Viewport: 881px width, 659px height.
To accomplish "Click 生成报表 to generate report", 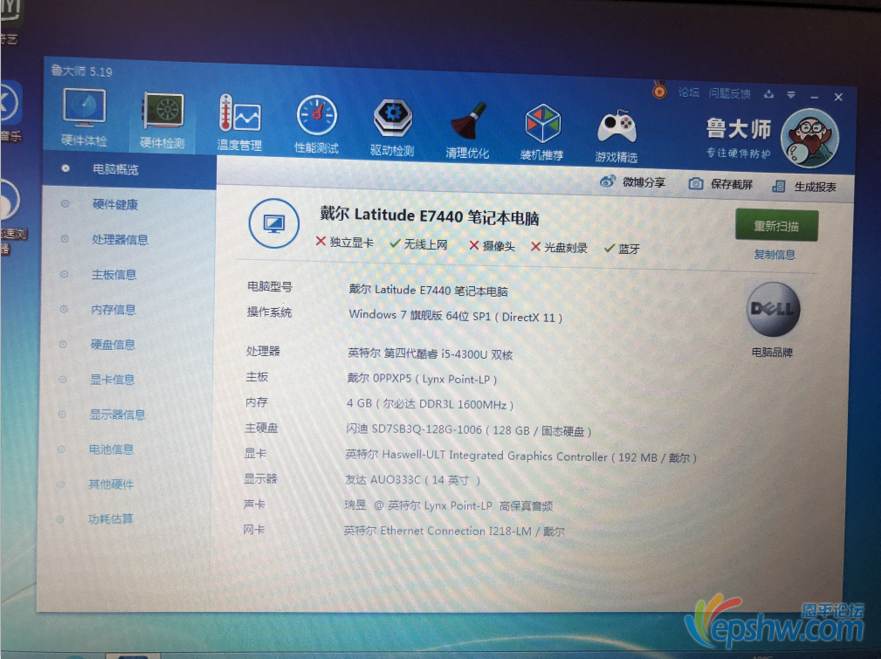I will point(805,187).
